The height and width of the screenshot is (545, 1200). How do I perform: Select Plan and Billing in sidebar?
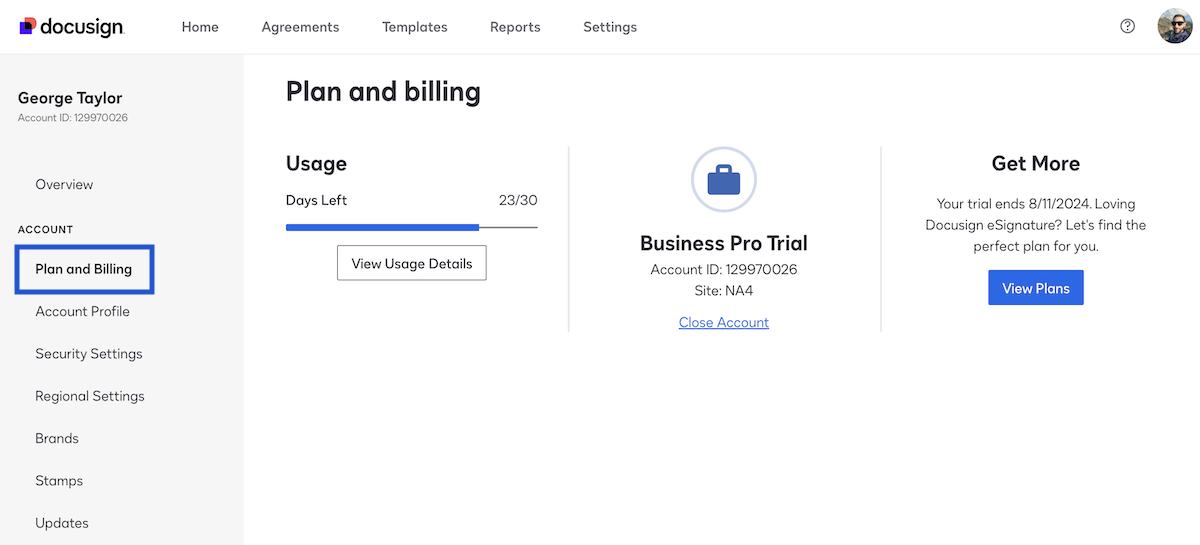(x=84, y=269)
